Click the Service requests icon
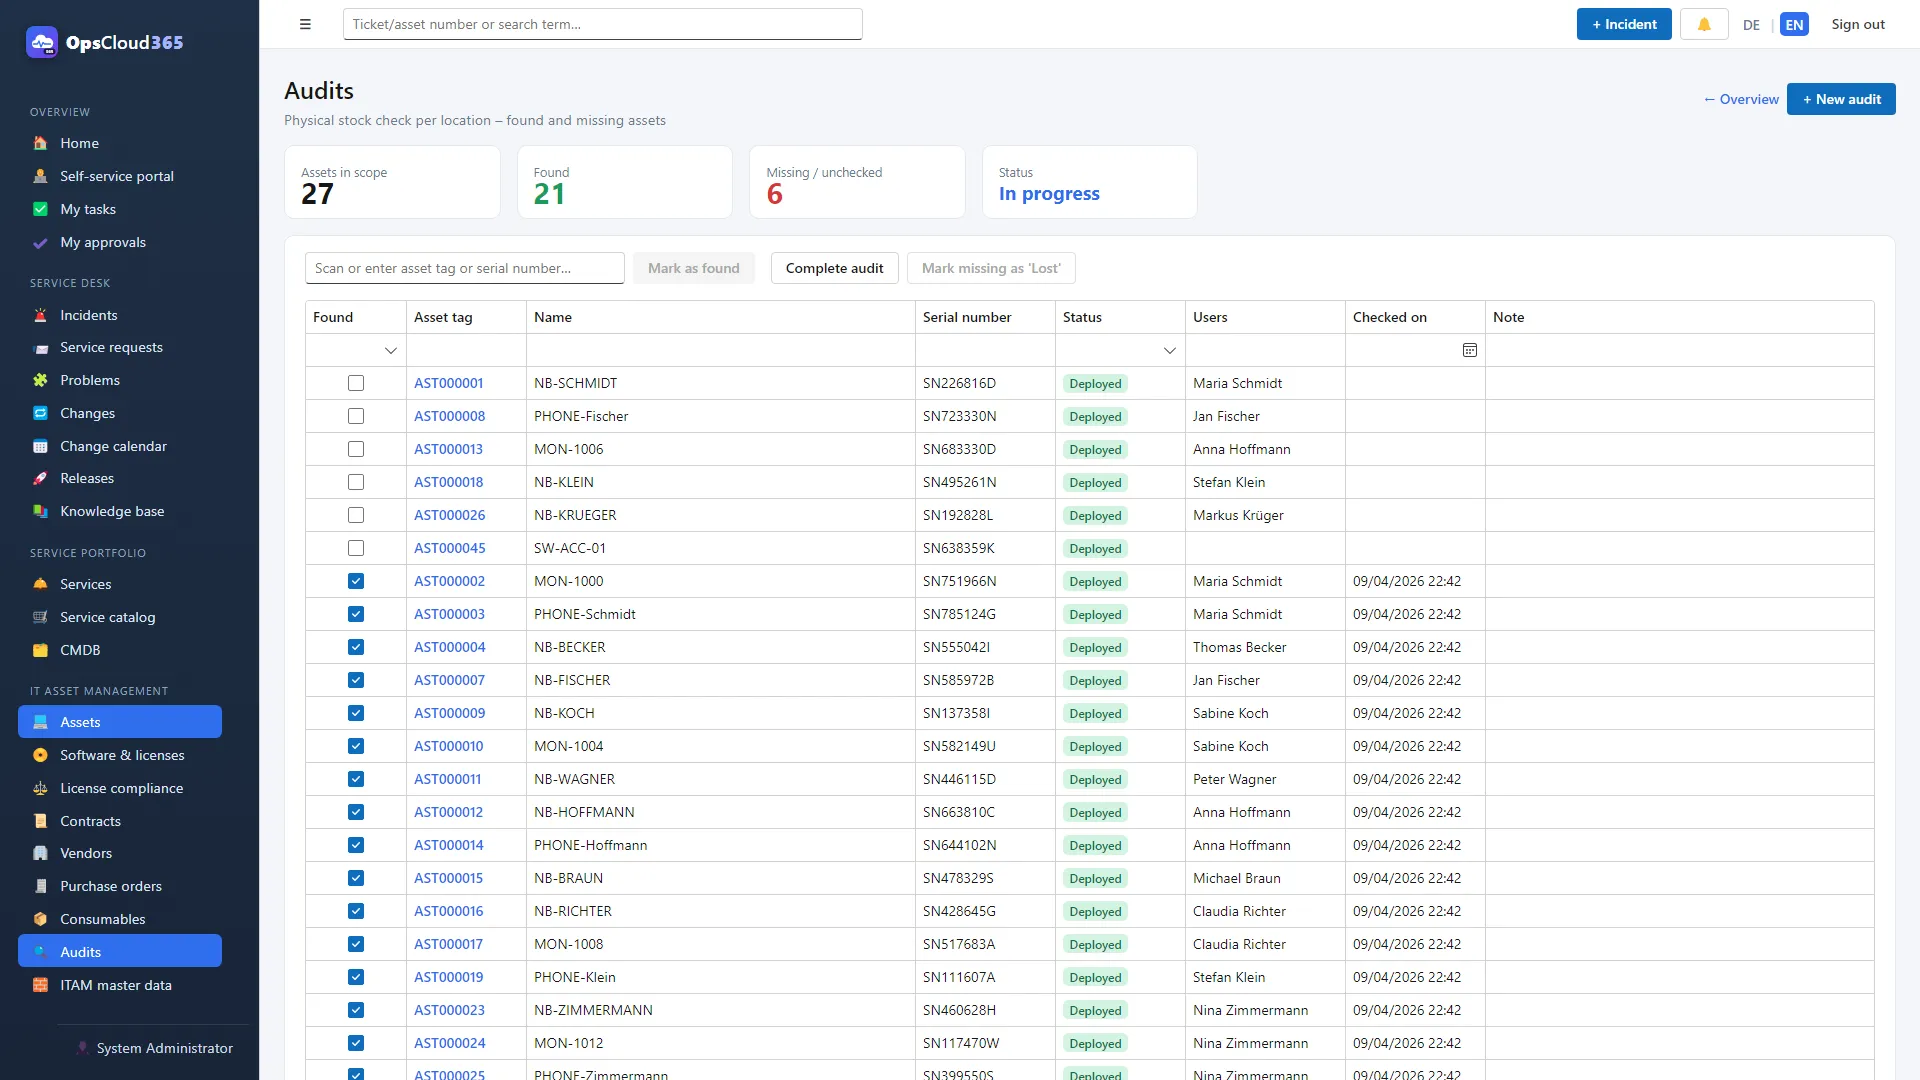Screen dimensions: 1920x1080 click(40, 347)
